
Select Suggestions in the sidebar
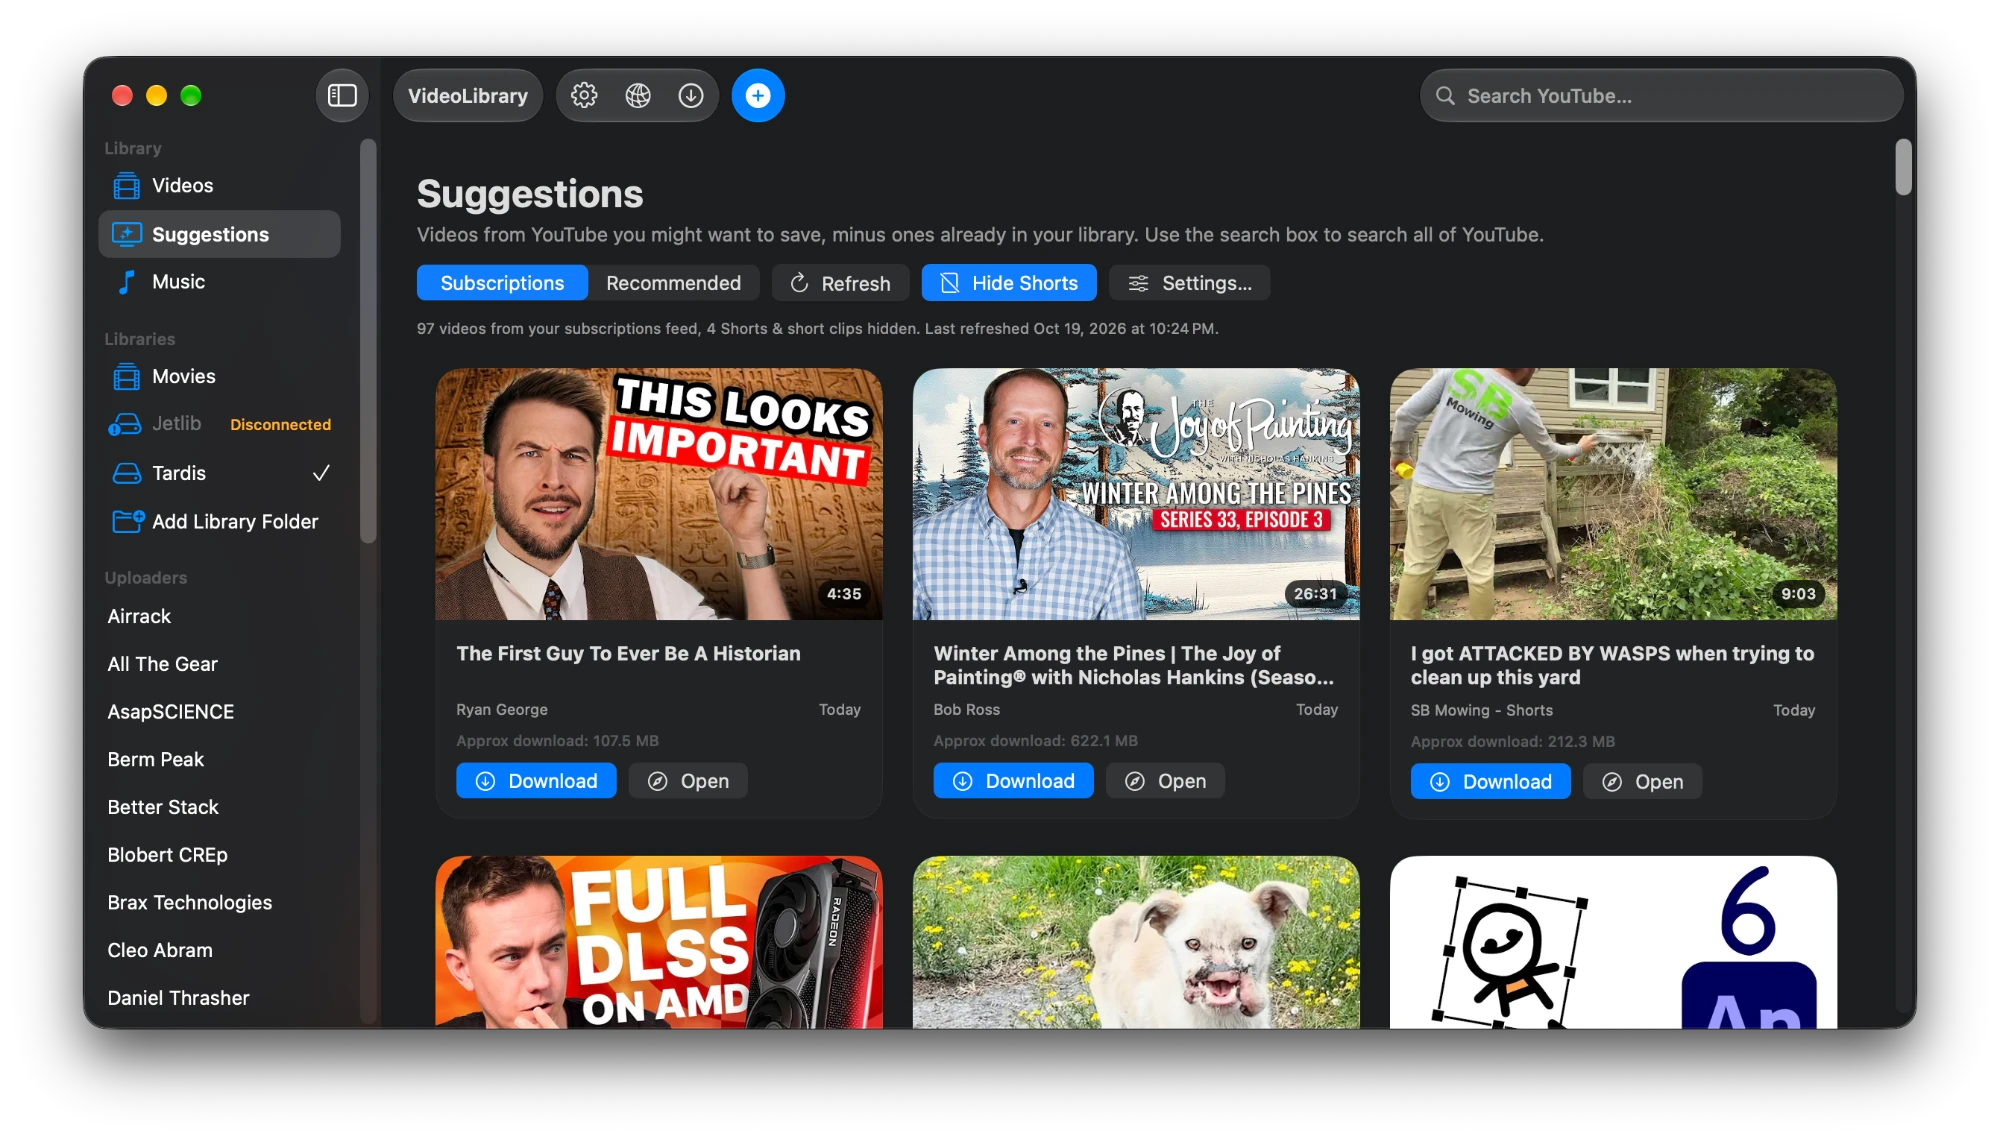(220, 234)
